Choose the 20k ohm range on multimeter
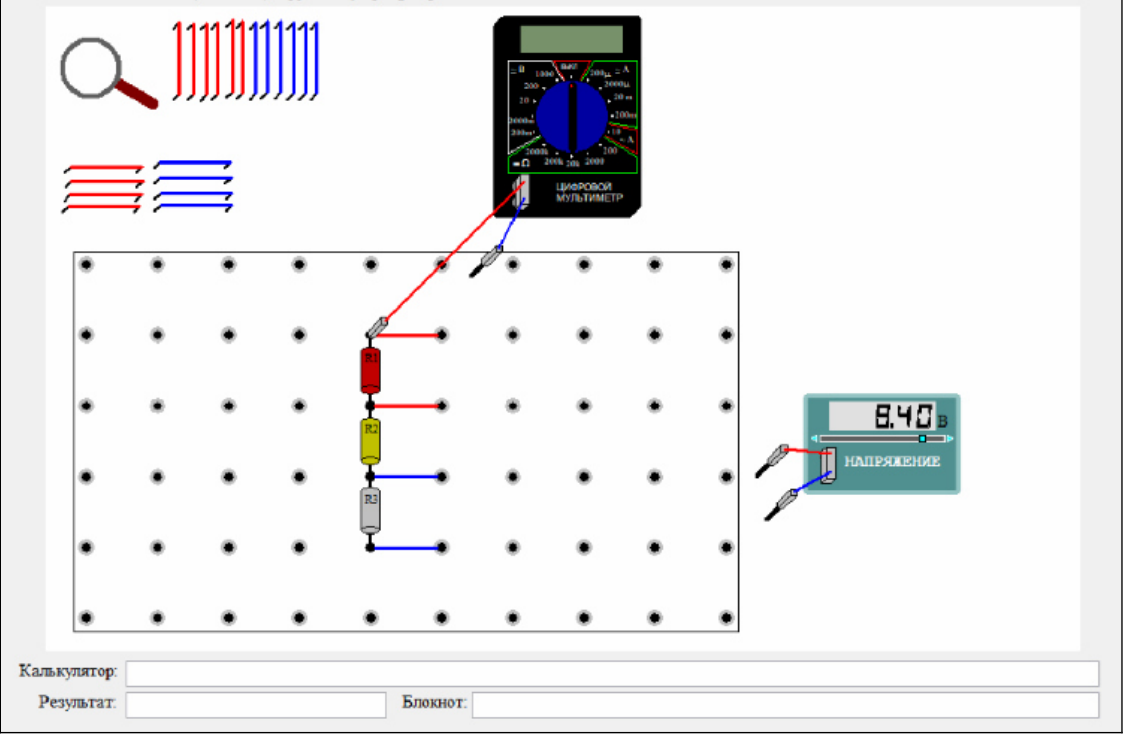Viewport: 1123px width, 734px height. 573,164
